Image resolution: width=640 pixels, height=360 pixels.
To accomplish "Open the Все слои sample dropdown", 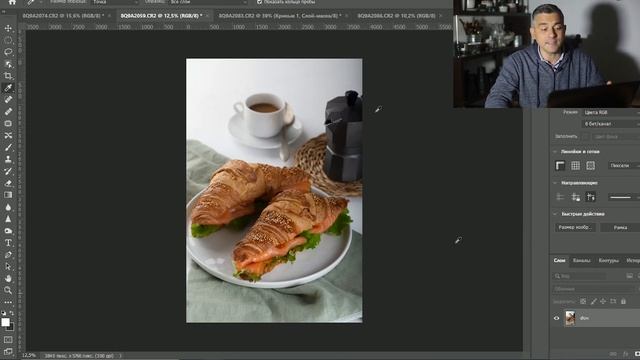I will (208, 2).
